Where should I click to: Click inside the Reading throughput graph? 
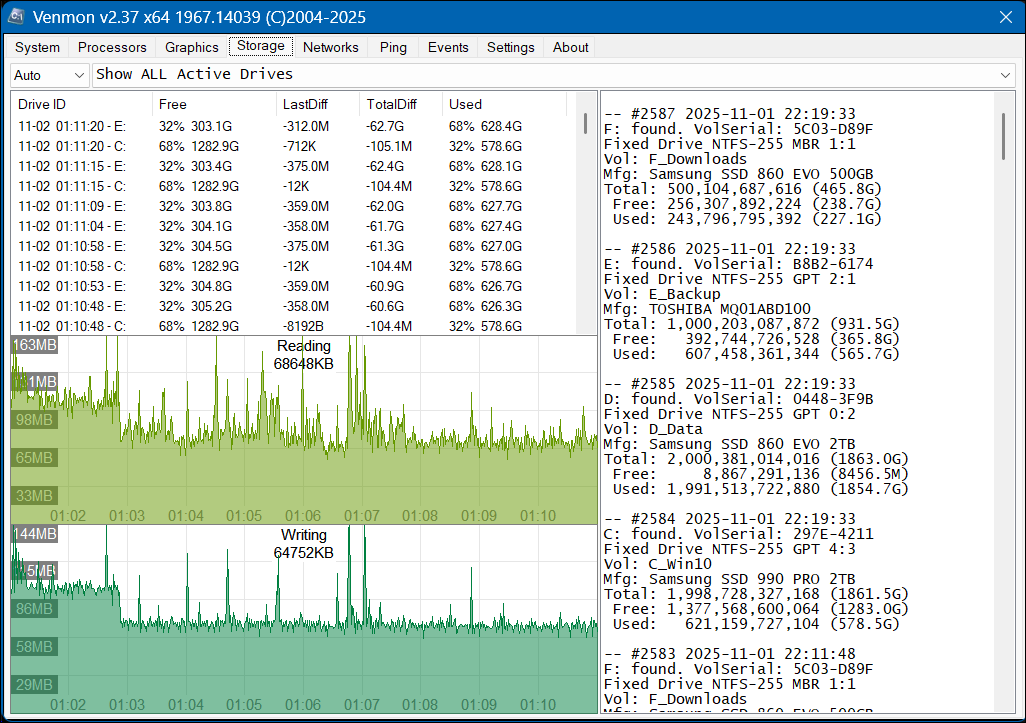[300, 430]
